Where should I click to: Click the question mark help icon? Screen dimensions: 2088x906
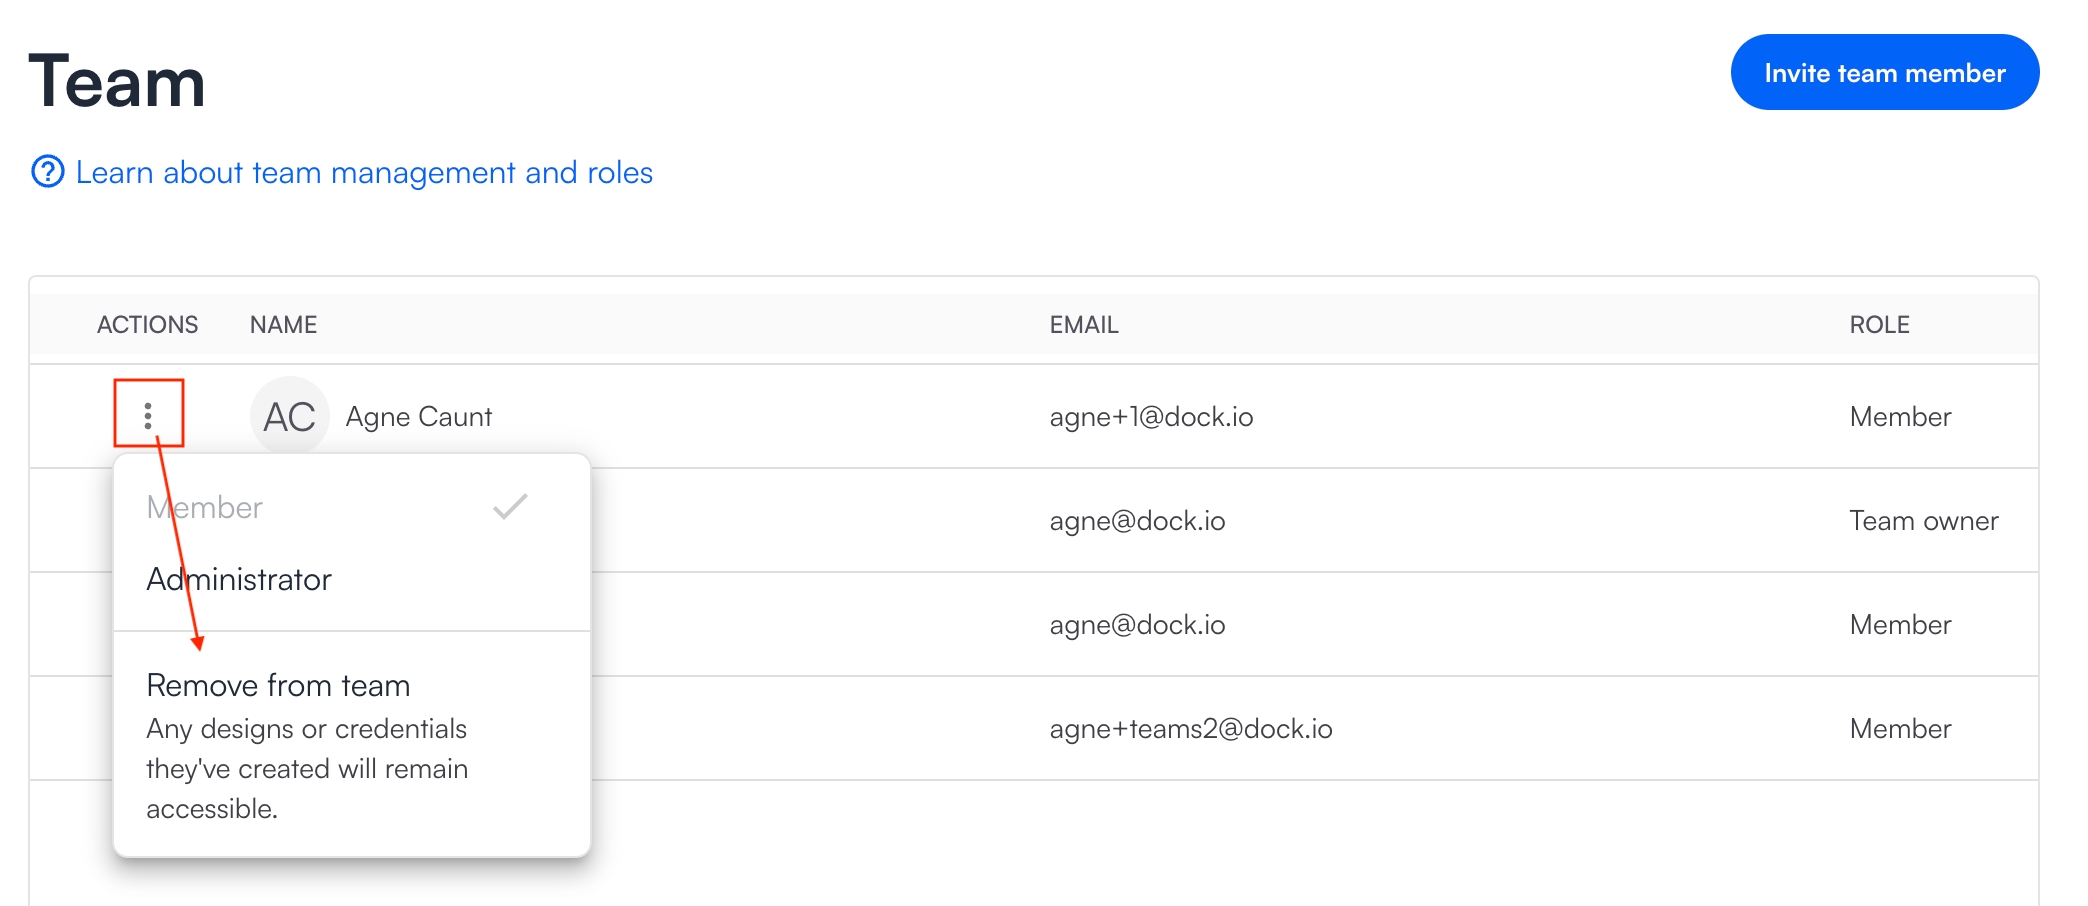[x=48, y=172]
